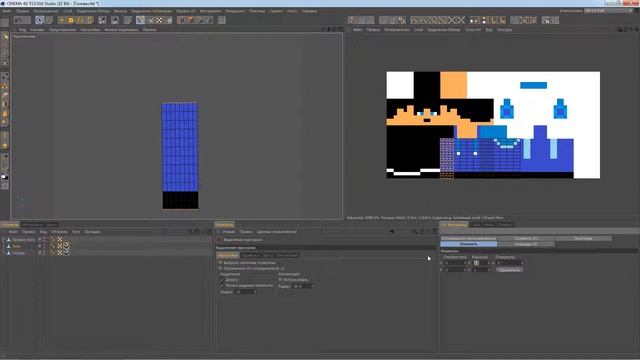Open the Сетка UV menu in texture view
This screenshot has width=640, height=360.
point(473,30)
